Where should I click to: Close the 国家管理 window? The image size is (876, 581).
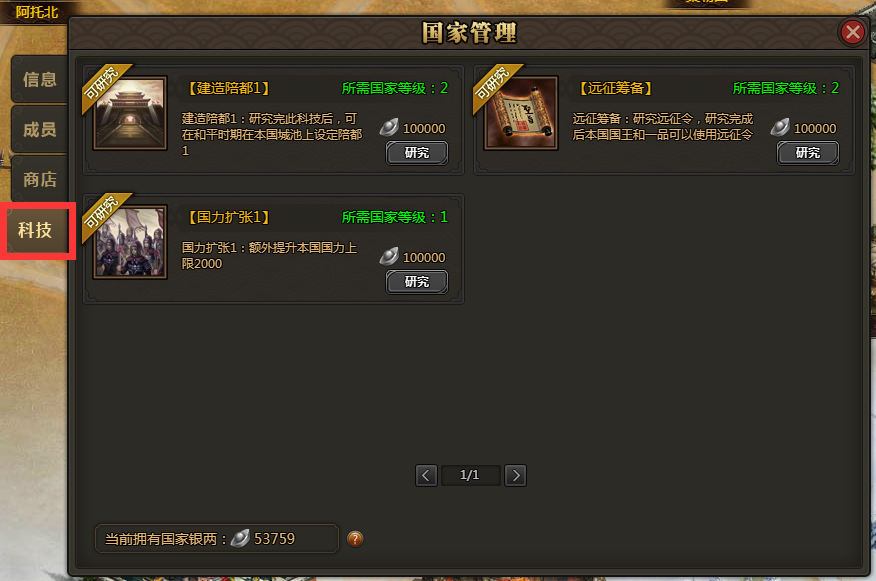tap(853, 32)
